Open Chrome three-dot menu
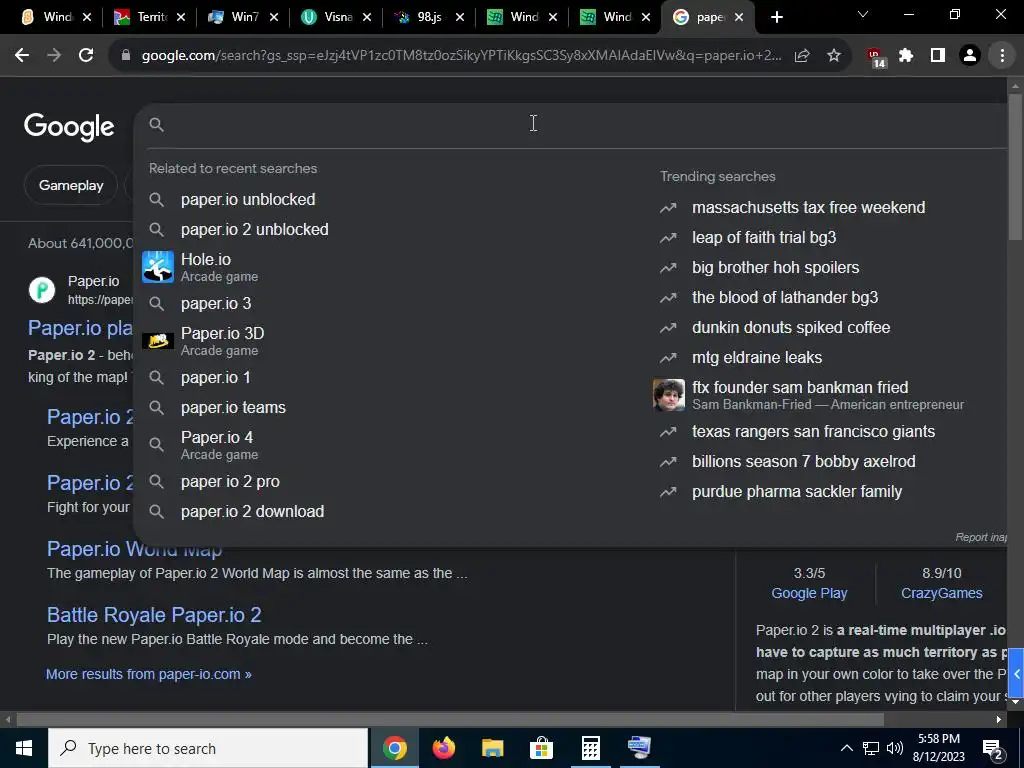1024x768 pixels. point(1002,56)
